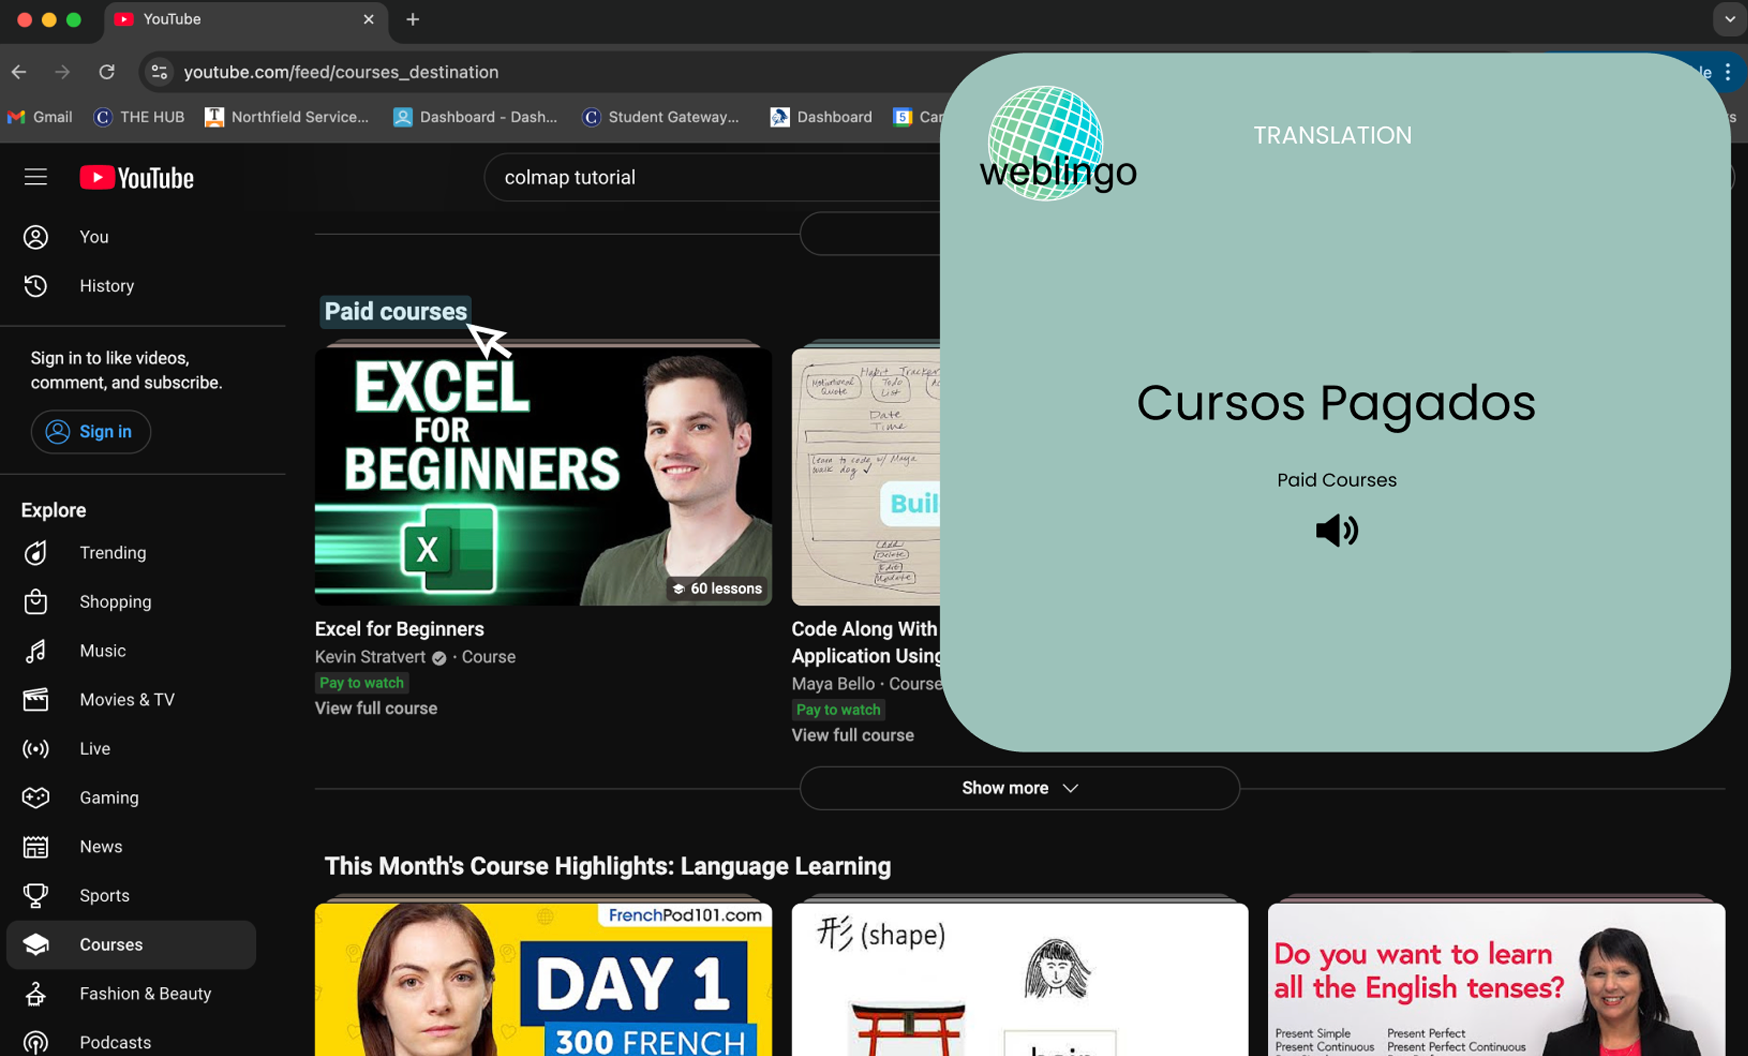1748x1056 pixels.
Task: Click the green Pay to watch label
Action: pos(361,682)
